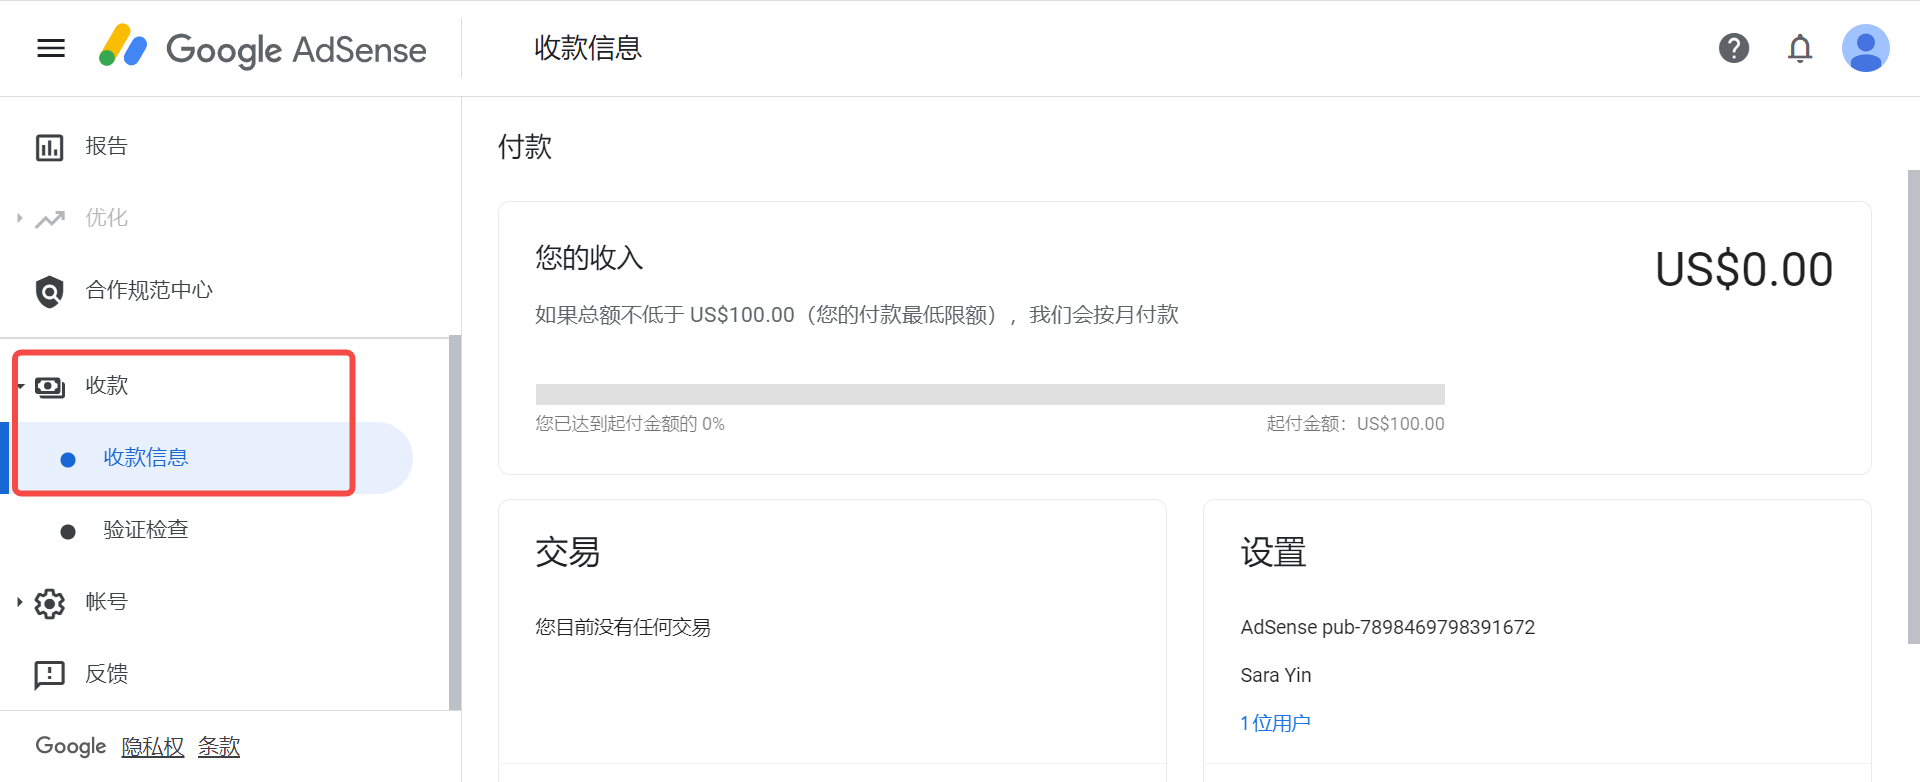Click the sidebar vertical scrollbar
Viewport: 1920px width, 782px height.
(455, 520)
